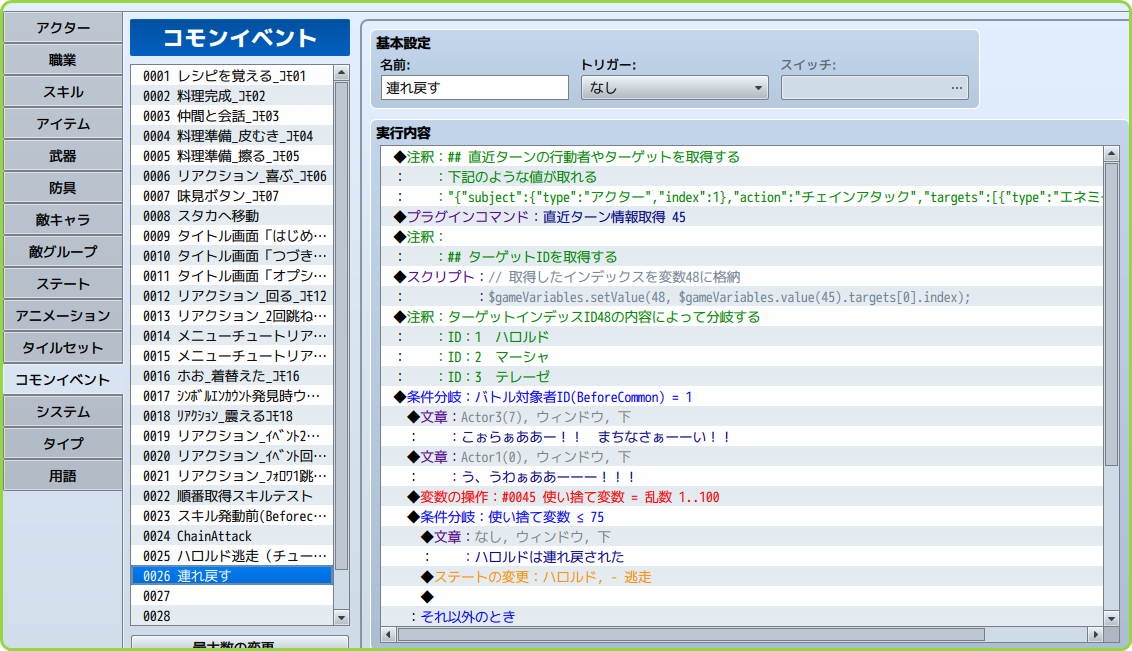Switch to the 敵キャラ tab
Image resolution: width=1132 pixels, height=651 pixels.
63,219
